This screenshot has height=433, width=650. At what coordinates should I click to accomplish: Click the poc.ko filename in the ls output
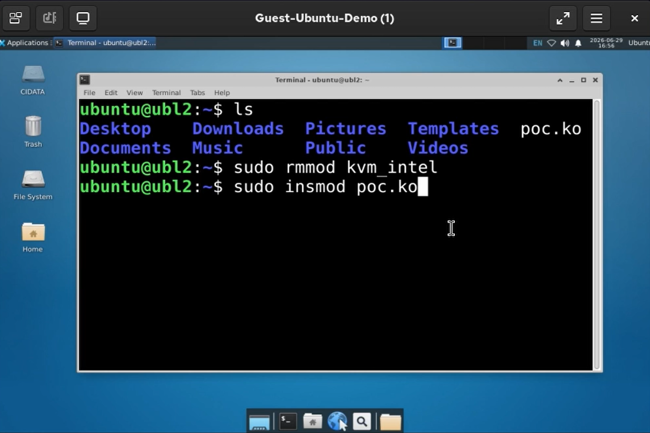[x=551, y=129]
